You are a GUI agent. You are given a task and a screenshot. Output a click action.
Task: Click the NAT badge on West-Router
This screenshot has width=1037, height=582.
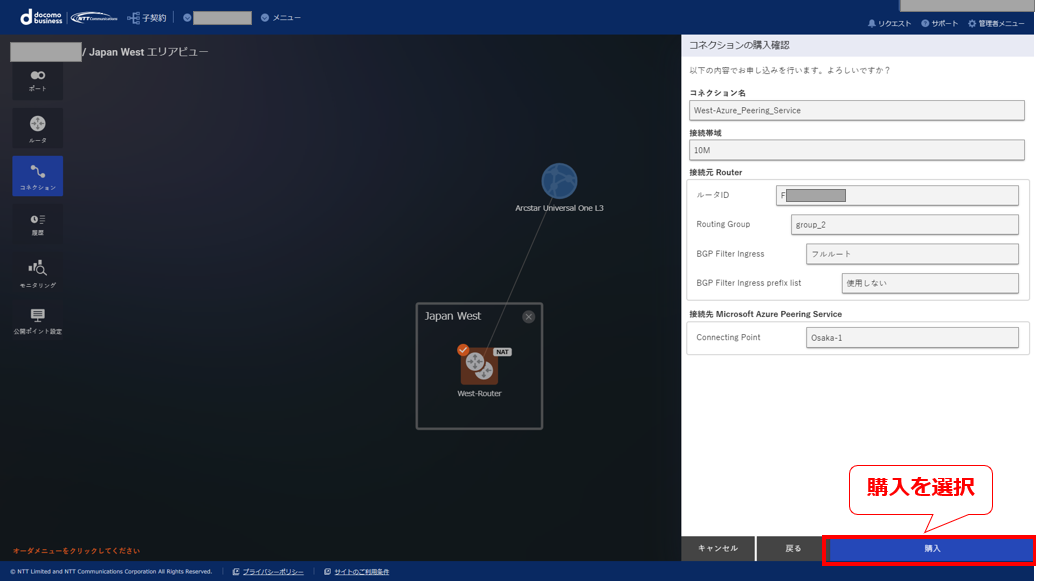click(x=503, y=352)
